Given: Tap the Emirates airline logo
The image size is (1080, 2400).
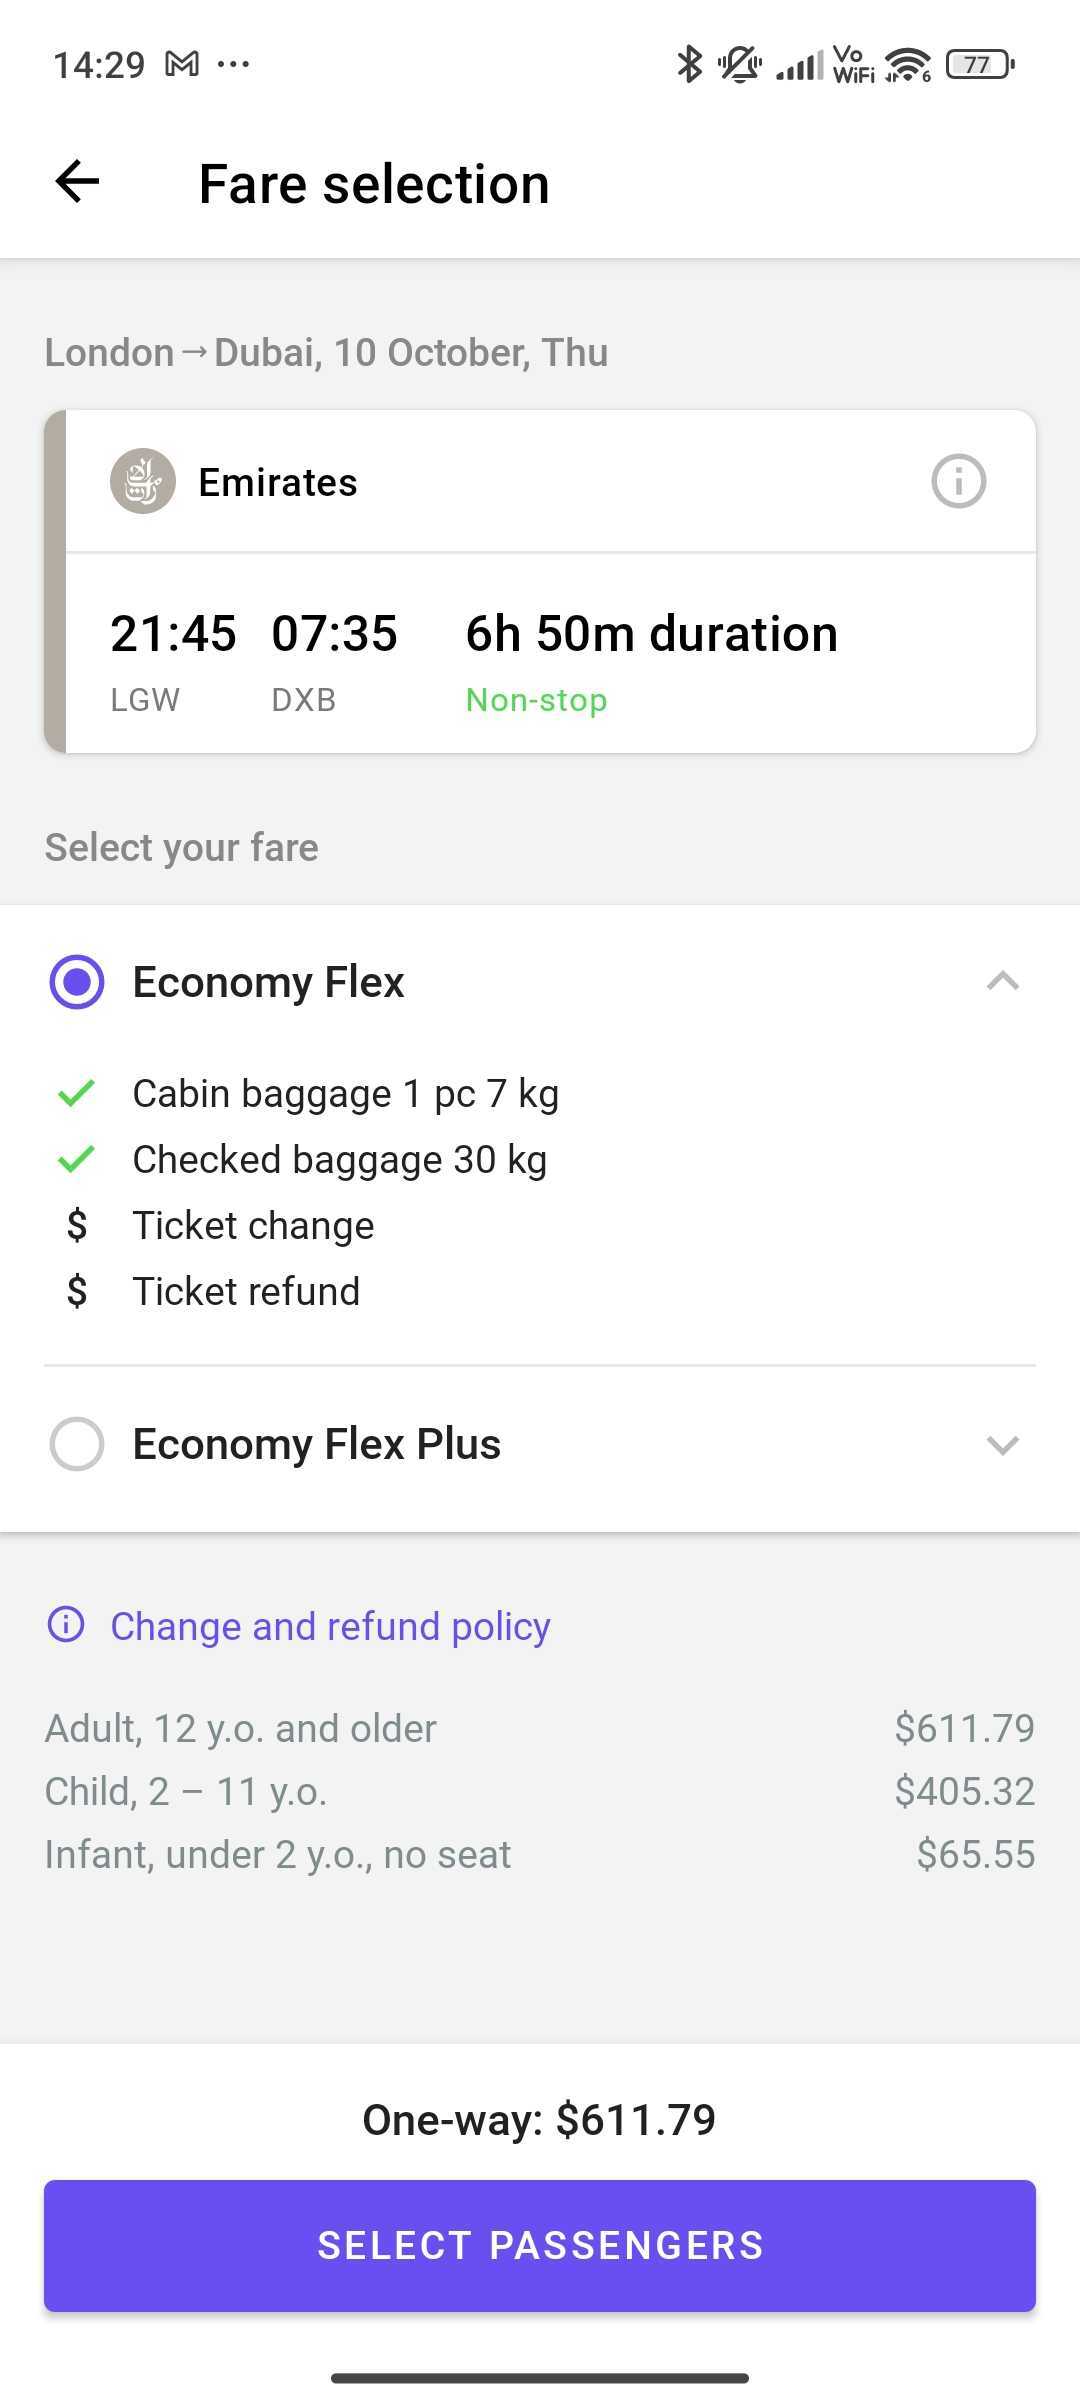Looking at the screenshot, I should pyautogui.click(x=142, y=481).
